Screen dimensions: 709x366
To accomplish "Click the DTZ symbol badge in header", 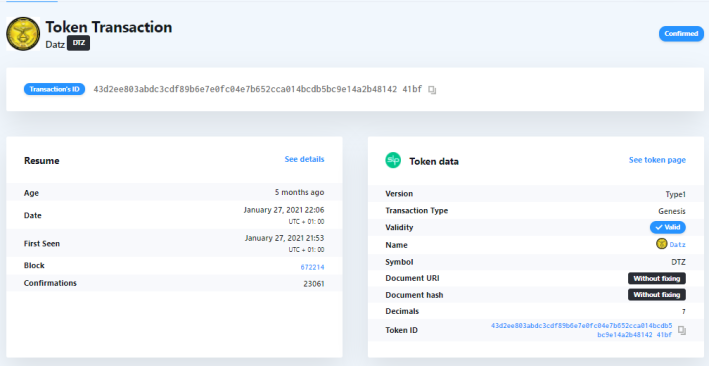I will 79,43.
